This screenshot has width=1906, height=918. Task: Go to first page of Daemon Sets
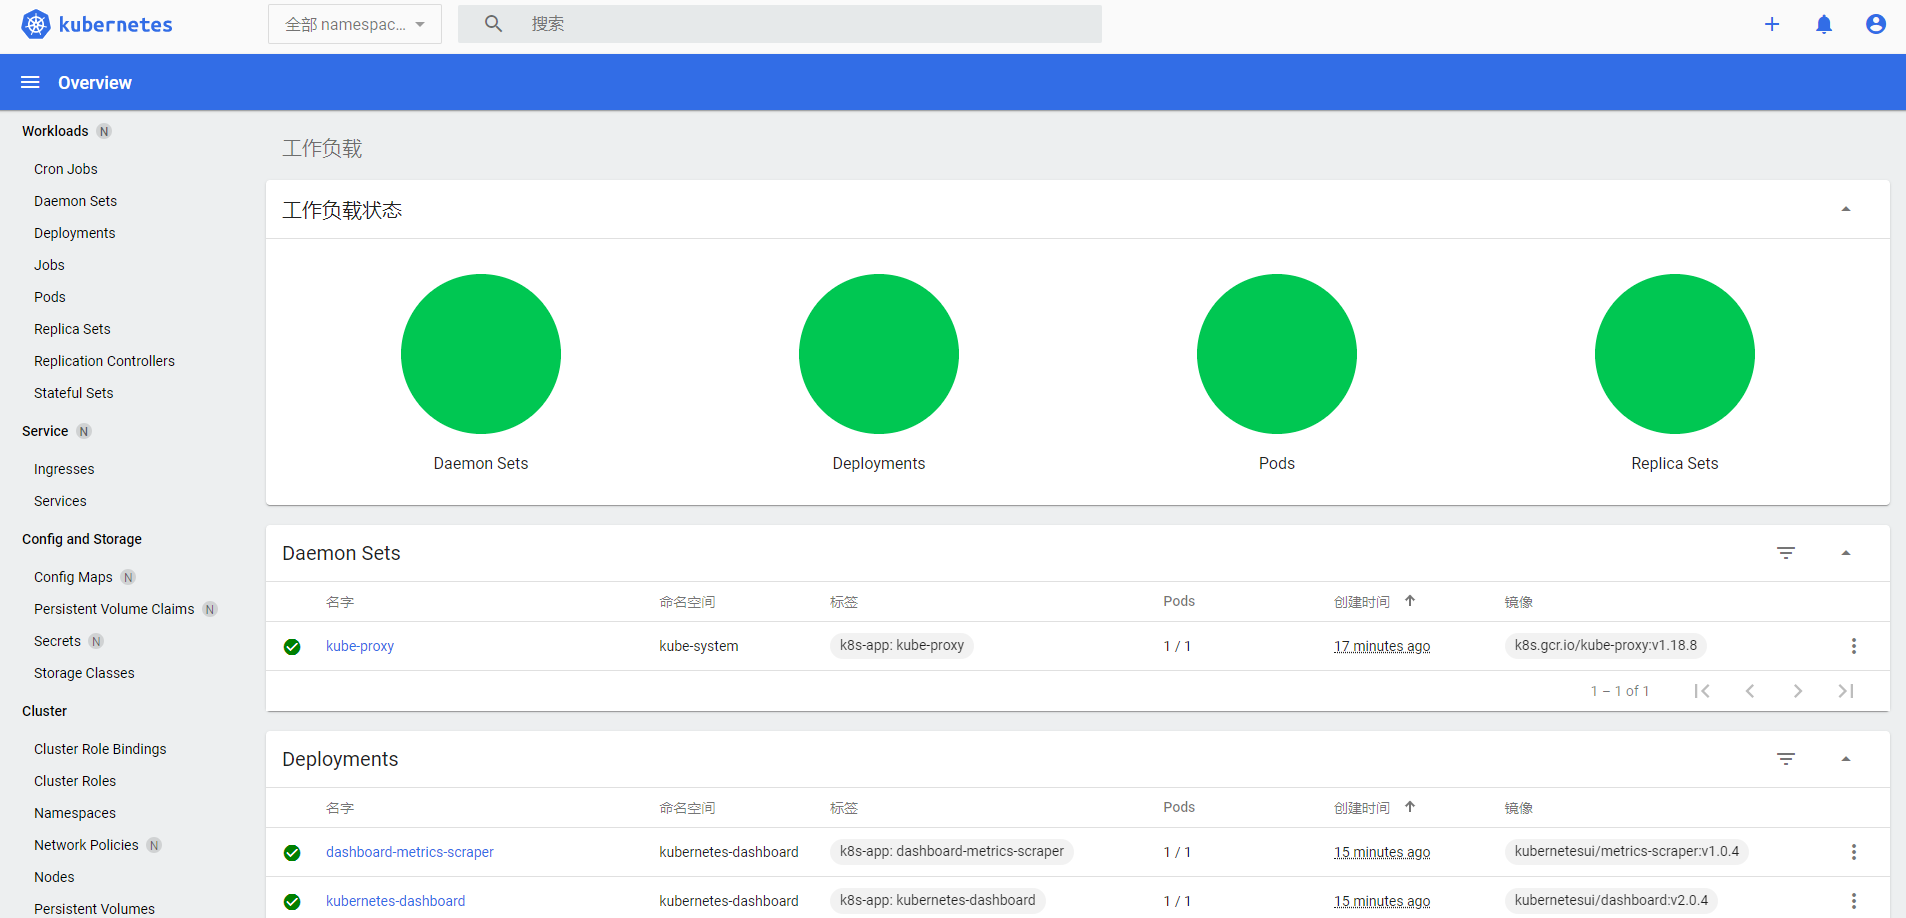pyautogui.click(x=1702, y=691)
